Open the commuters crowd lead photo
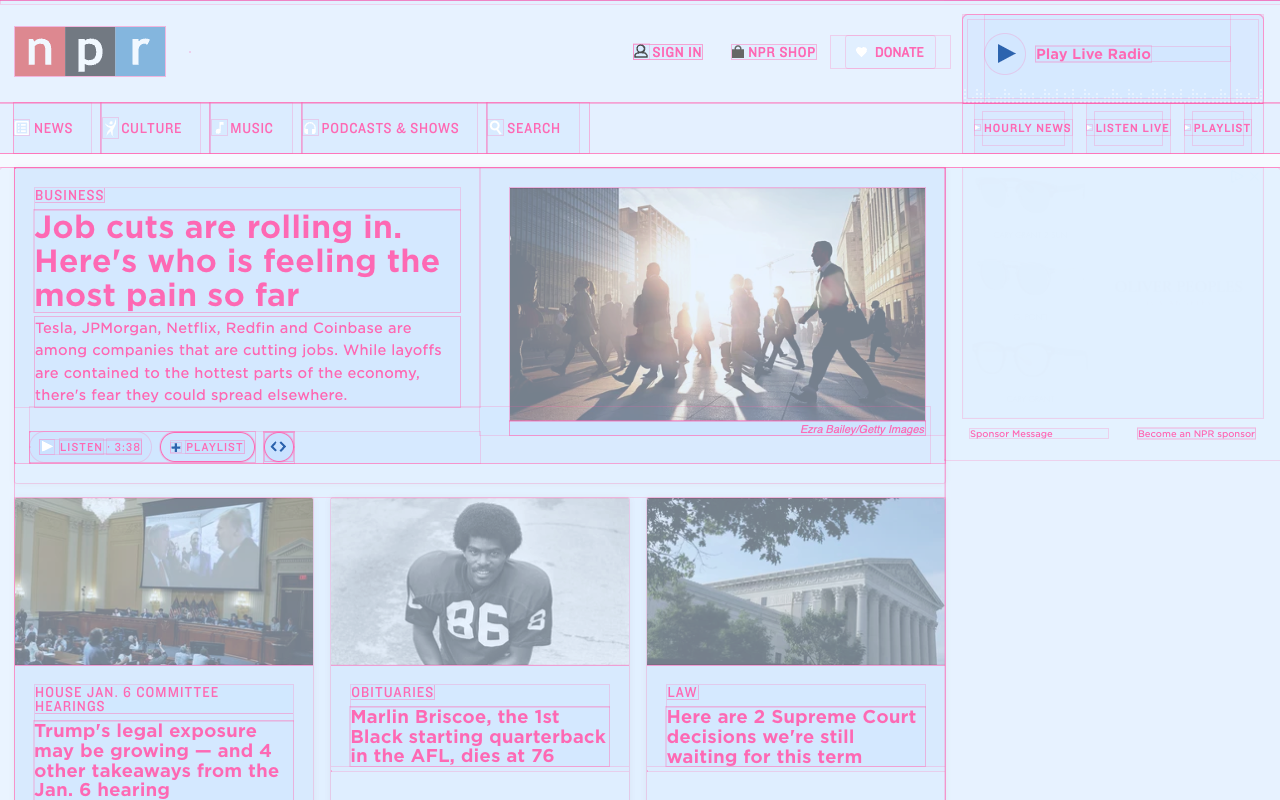 click(717, 304)
